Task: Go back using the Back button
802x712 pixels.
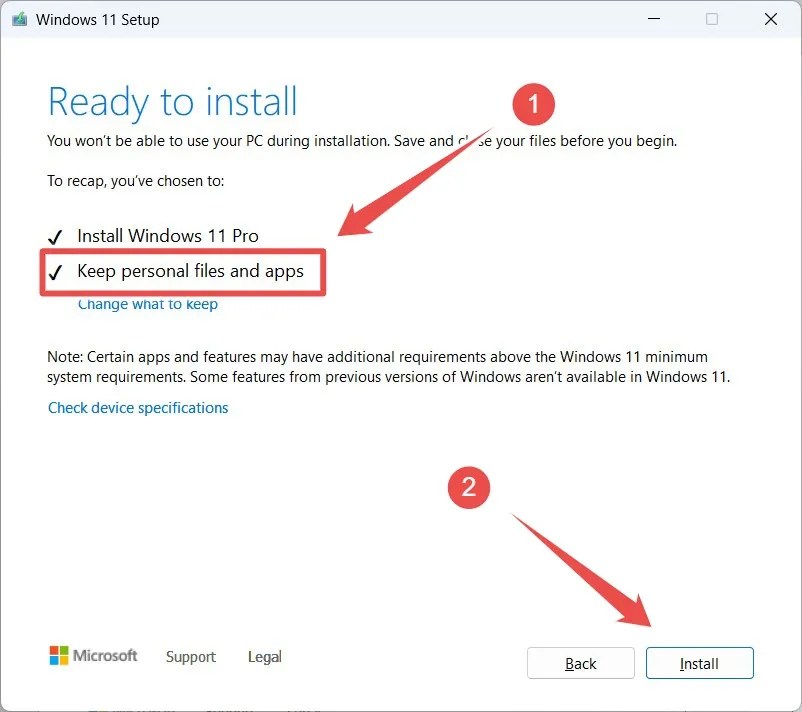Action: 580,663
